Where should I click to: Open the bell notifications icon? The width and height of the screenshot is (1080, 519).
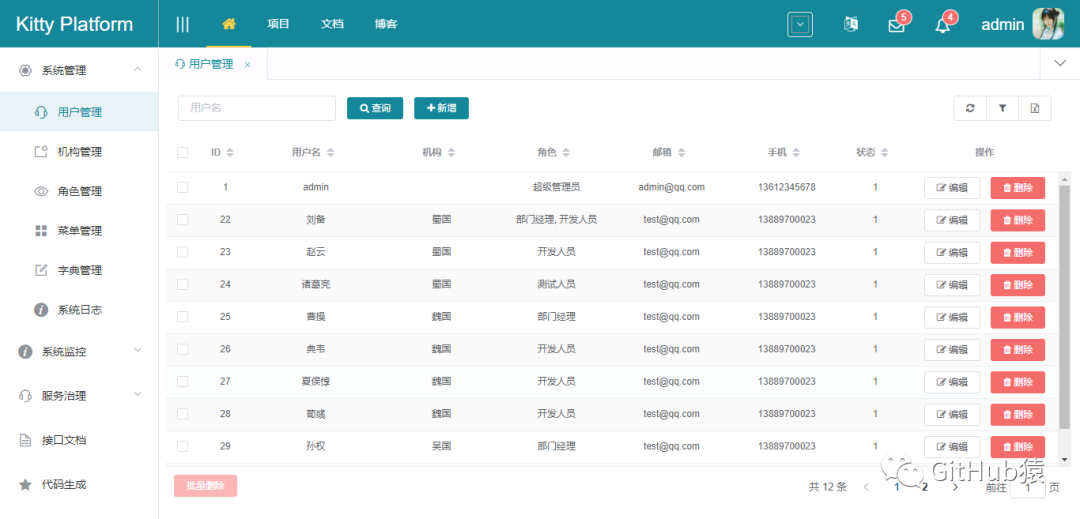(x=942, y=25)
